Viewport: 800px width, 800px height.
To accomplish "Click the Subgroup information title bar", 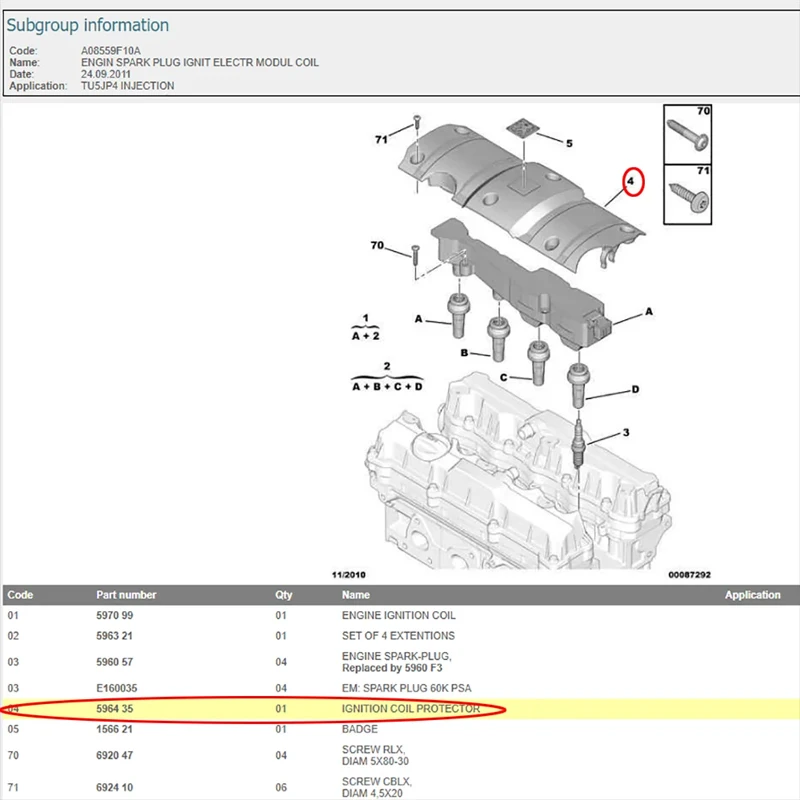I will pyautogui.click(x=88, y=24).
